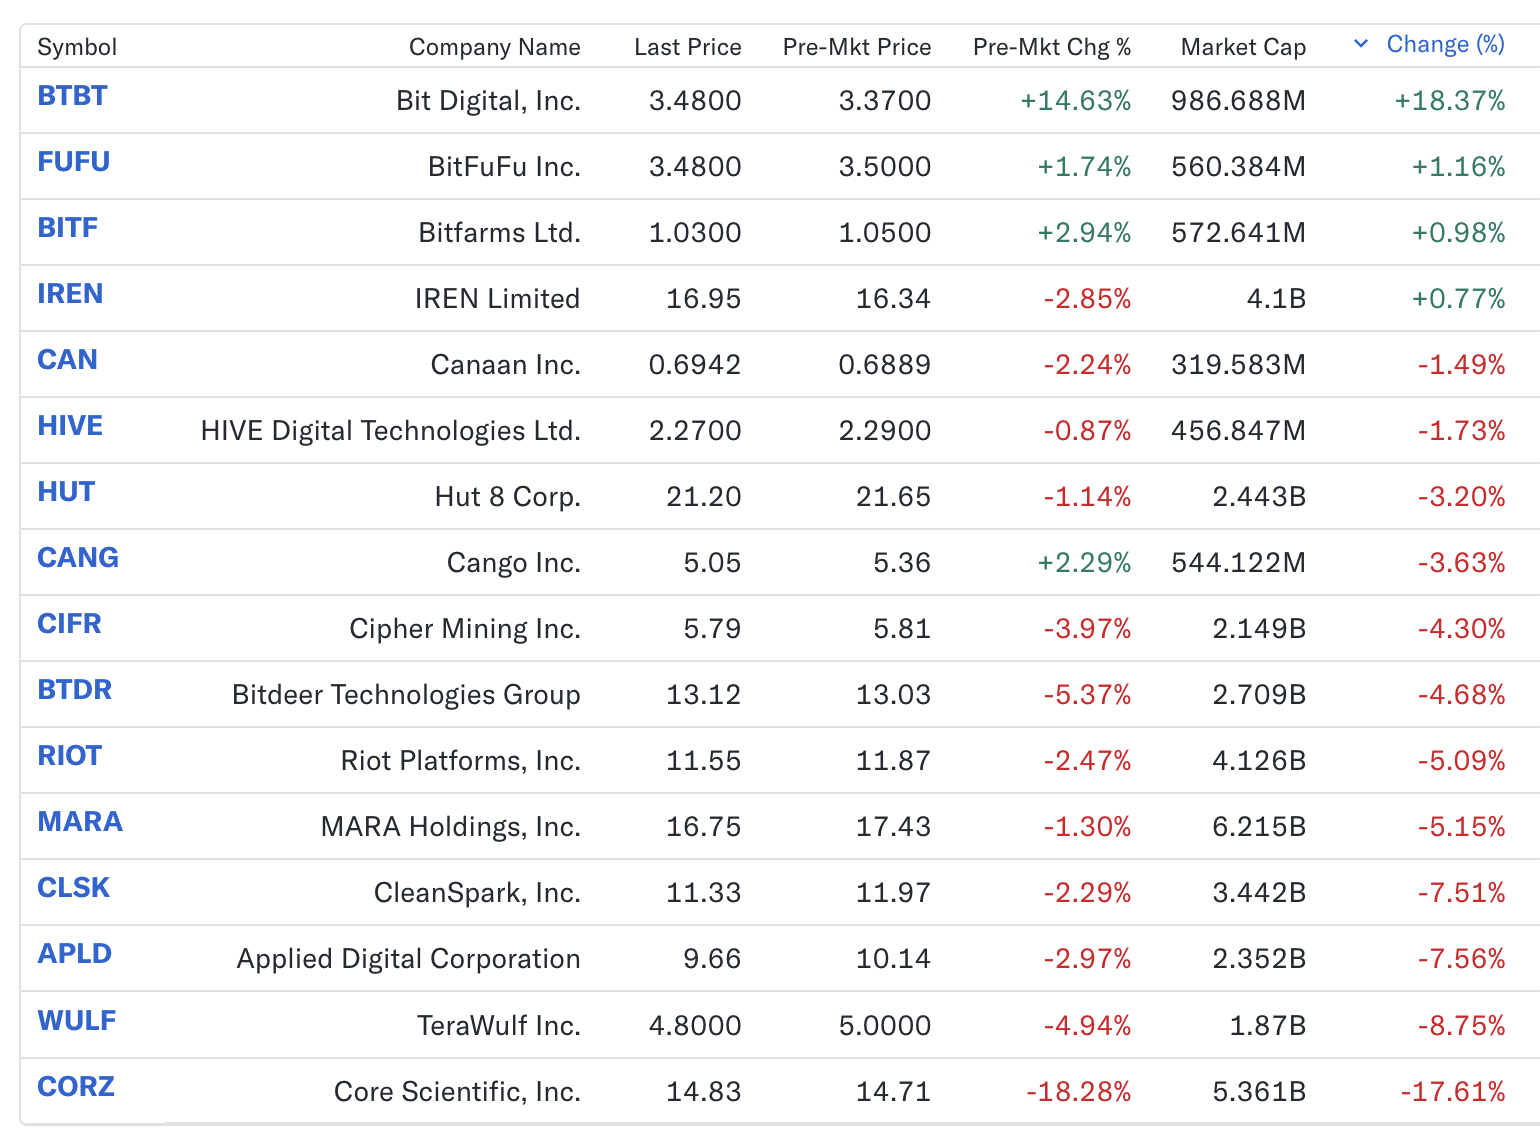Click the Last Price column header
1540x1136 pixels.
click(687, 47)
